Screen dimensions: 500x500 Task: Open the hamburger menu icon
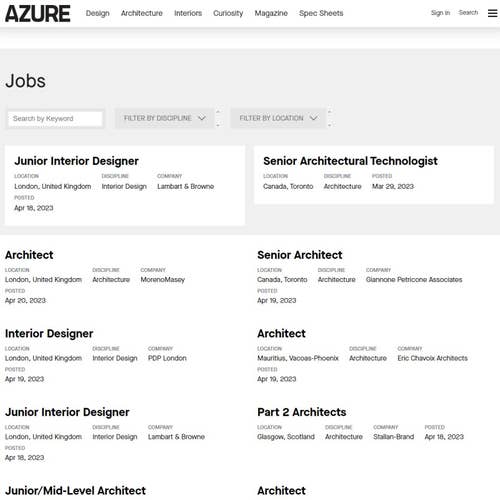coord(492,13)
